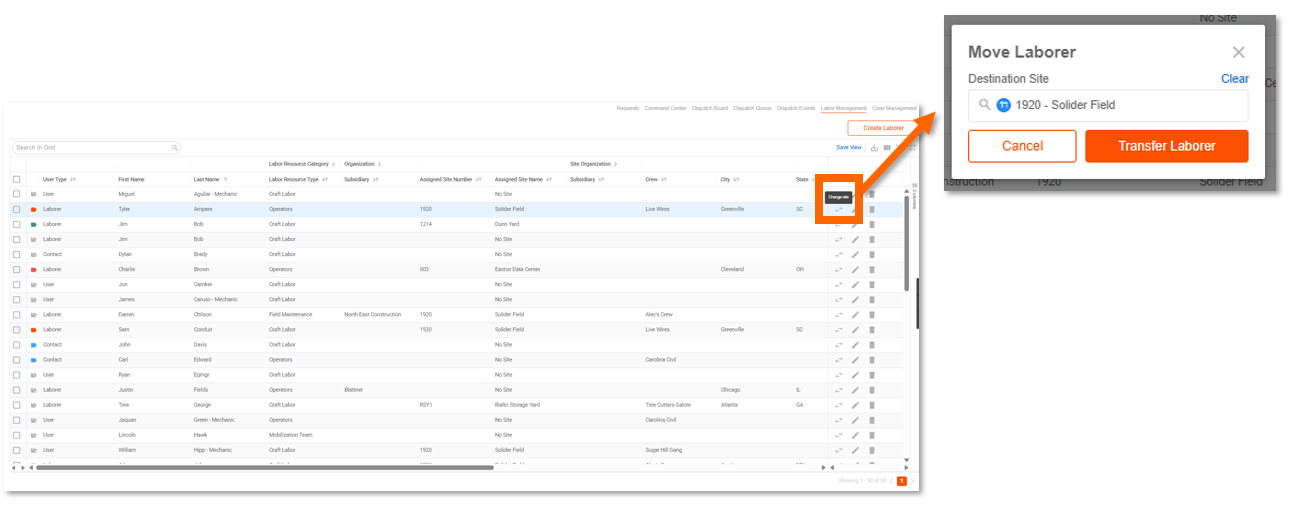
Task: Click the vertical scrollbar of the grid
Action: [907, 245]
